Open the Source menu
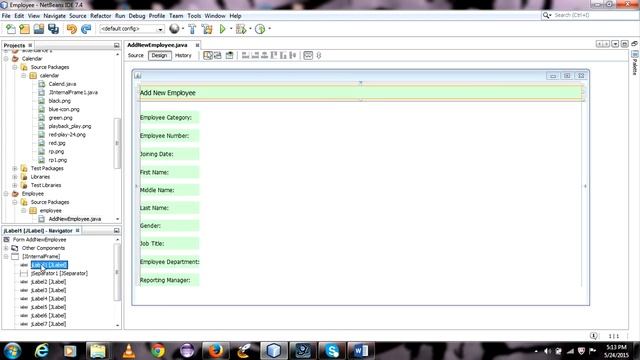This screenshot has width=640, height=360. 78,16
